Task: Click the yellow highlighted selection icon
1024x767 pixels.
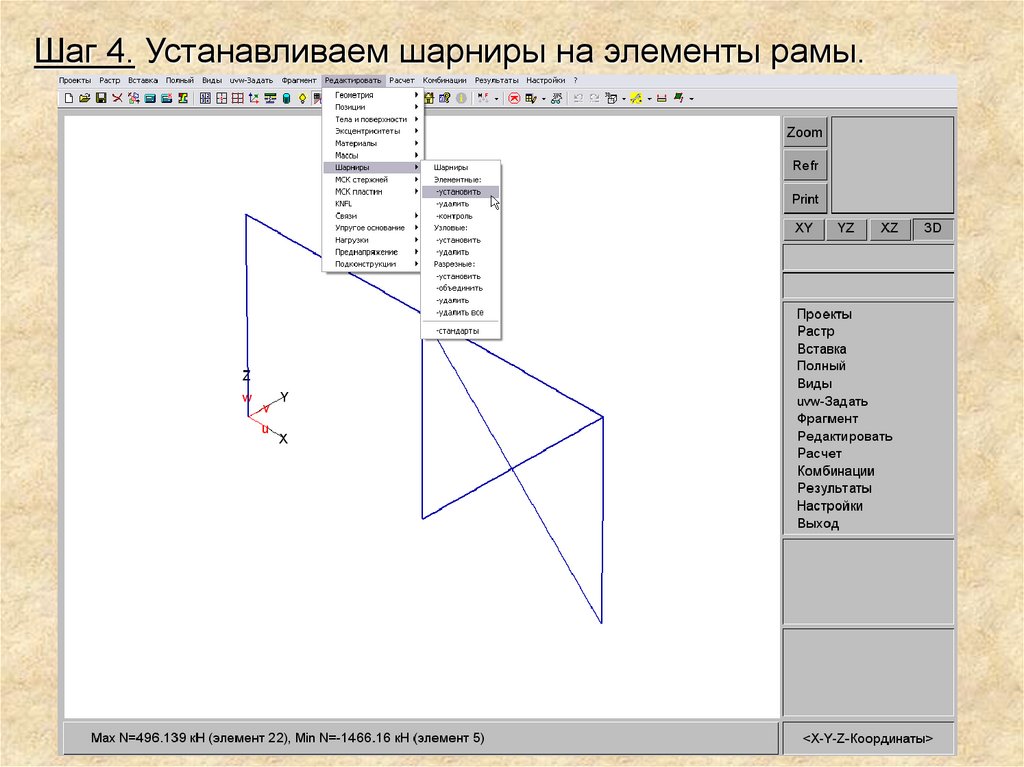Action: click(635, 98)
